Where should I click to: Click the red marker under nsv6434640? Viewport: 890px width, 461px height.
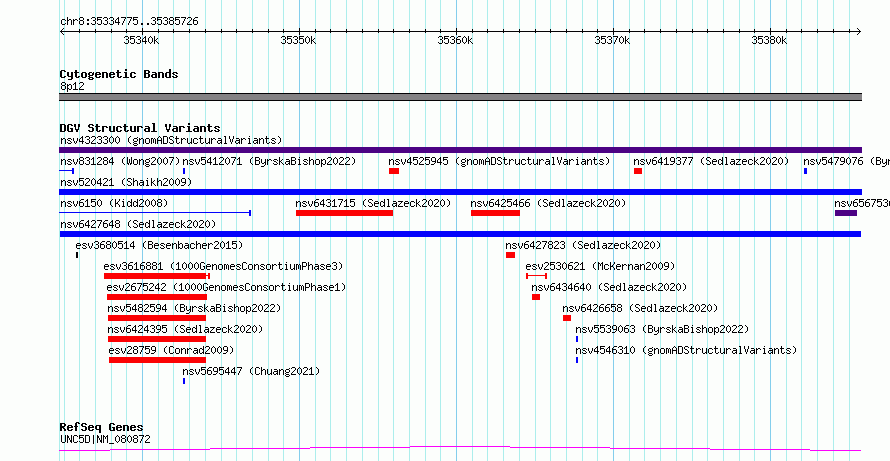(x=536, y=297)
